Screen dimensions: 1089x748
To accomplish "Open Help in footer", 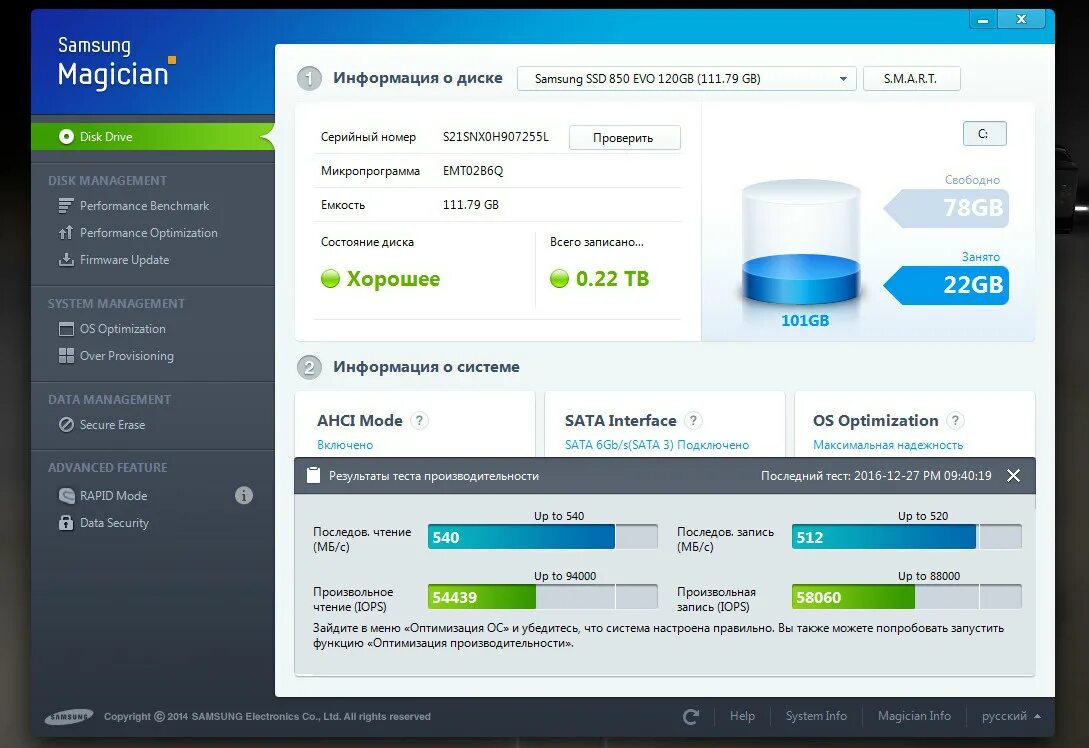I will [x=742, y=716].
